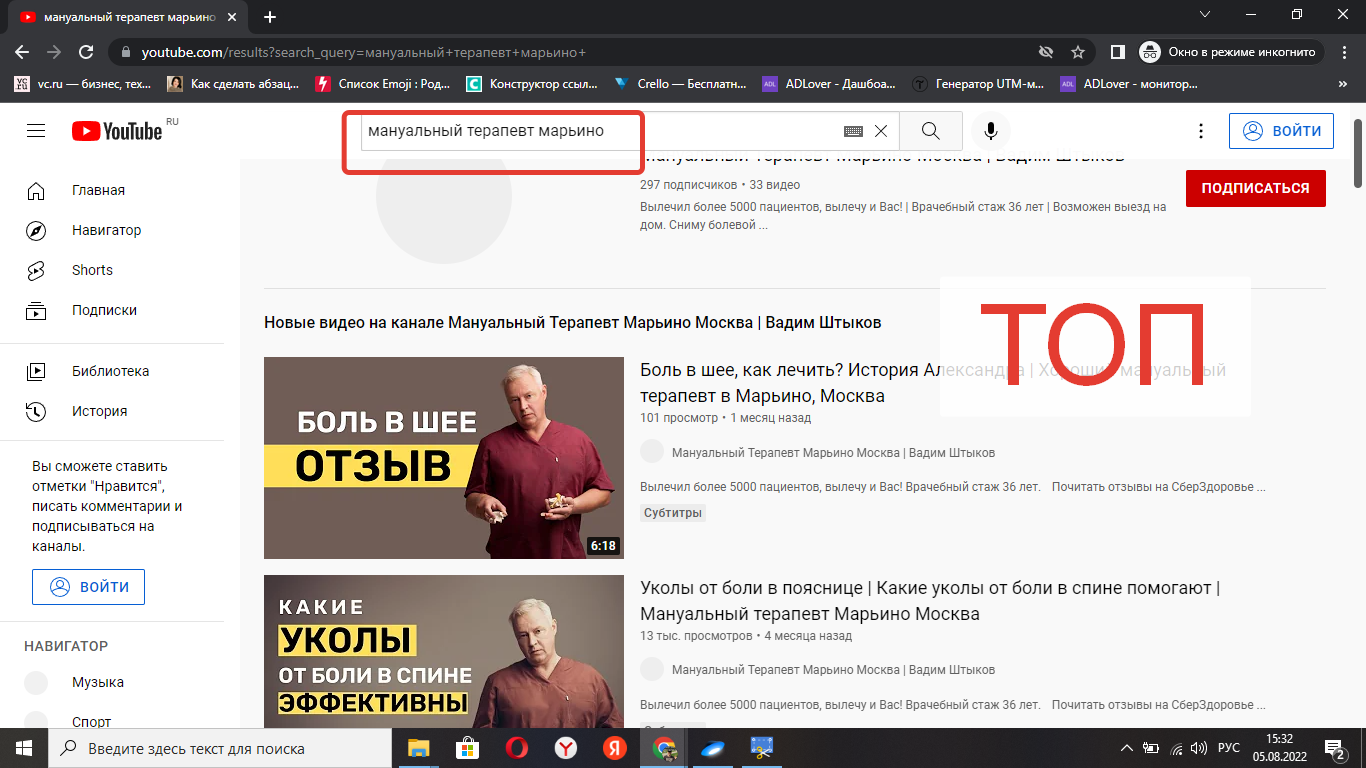Open the ADLover - Дашбоа... bookmark

click(x=830, y=84)
